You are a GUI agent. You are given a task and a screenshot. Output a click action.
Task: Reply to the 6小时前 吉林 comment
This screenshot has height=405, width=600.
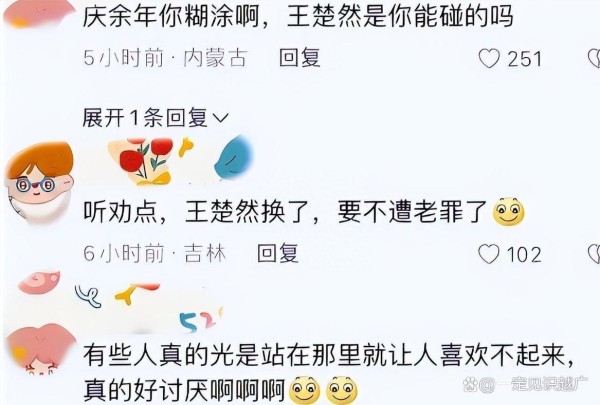click(x=278, y=253)
